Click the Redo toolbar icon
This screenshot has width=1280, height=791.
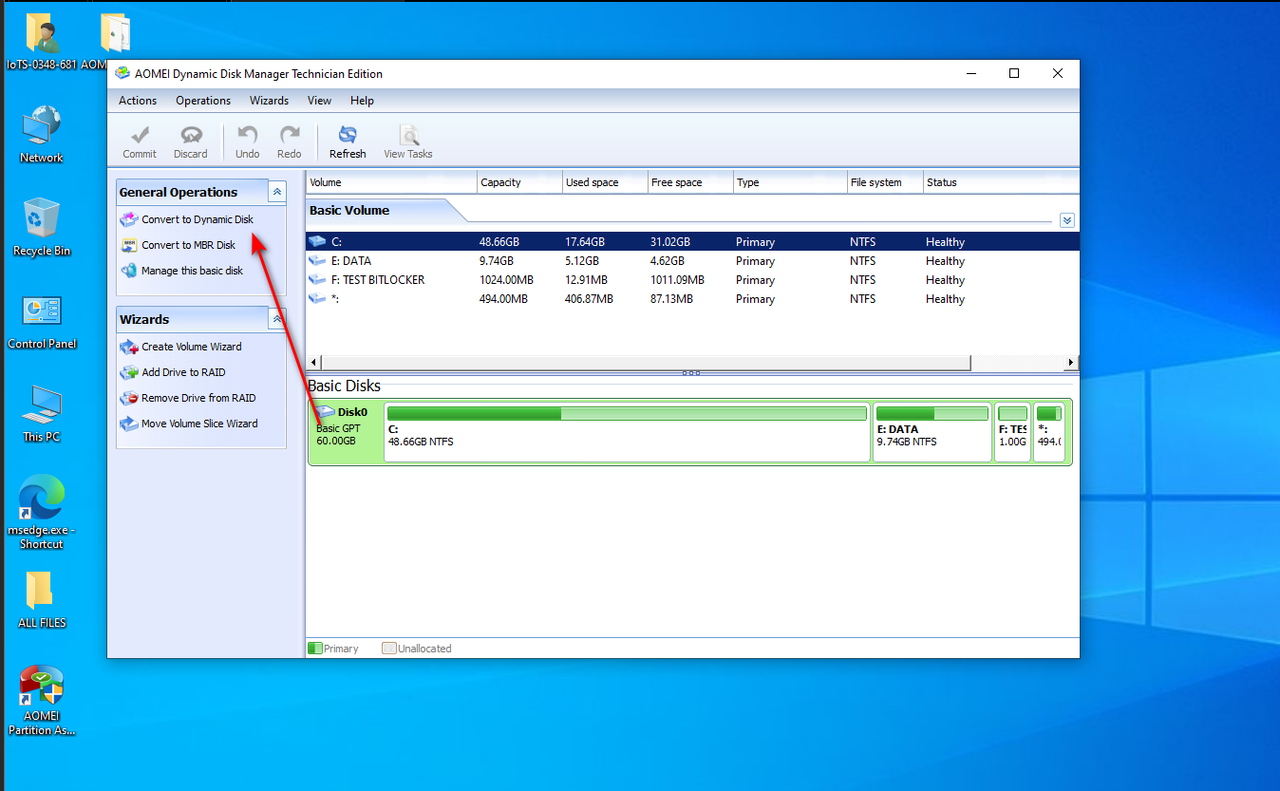(x=289, y=135)
